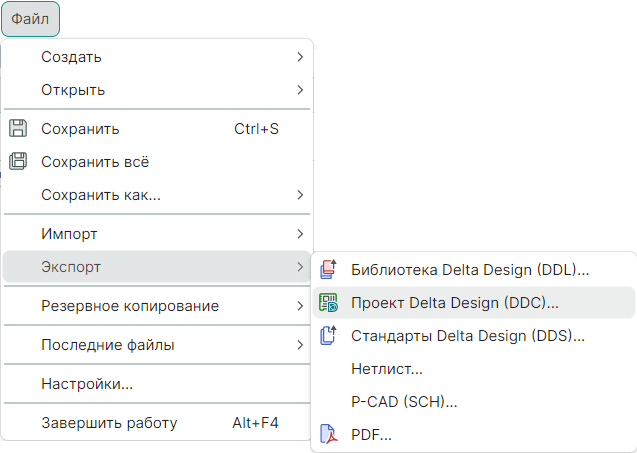
Task: Select the Экспорт menu item
Action: click(71, 267)
